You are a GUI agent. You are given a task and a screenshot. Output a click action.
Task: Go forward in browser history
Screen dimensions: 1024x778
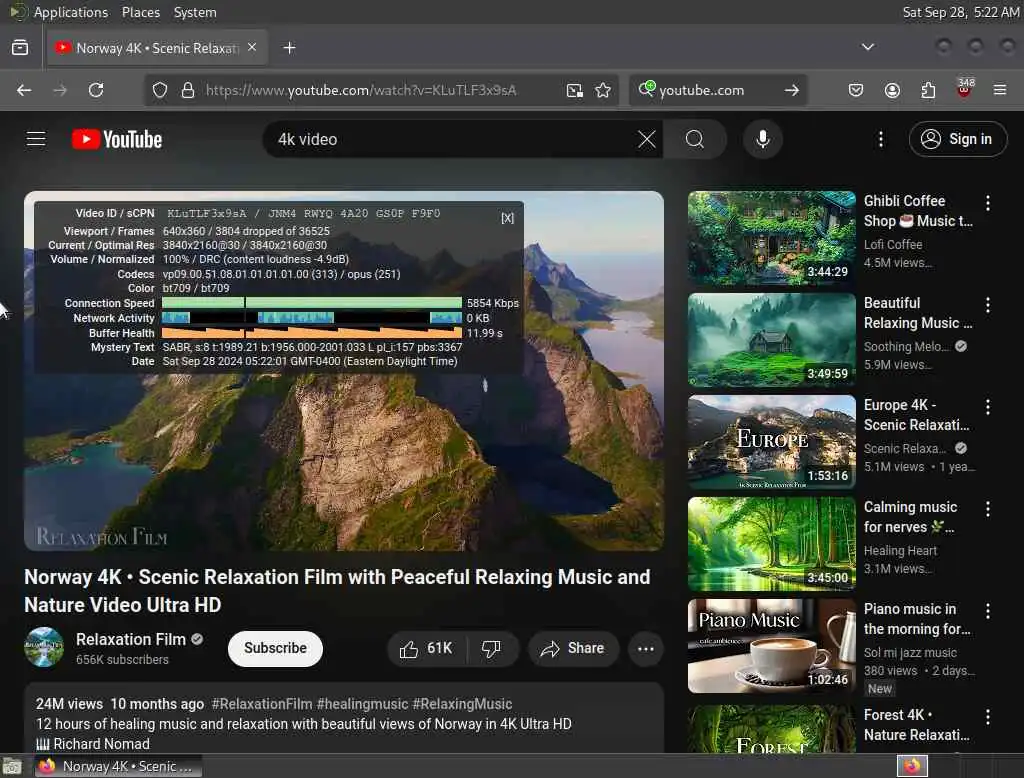click(60, 90)
